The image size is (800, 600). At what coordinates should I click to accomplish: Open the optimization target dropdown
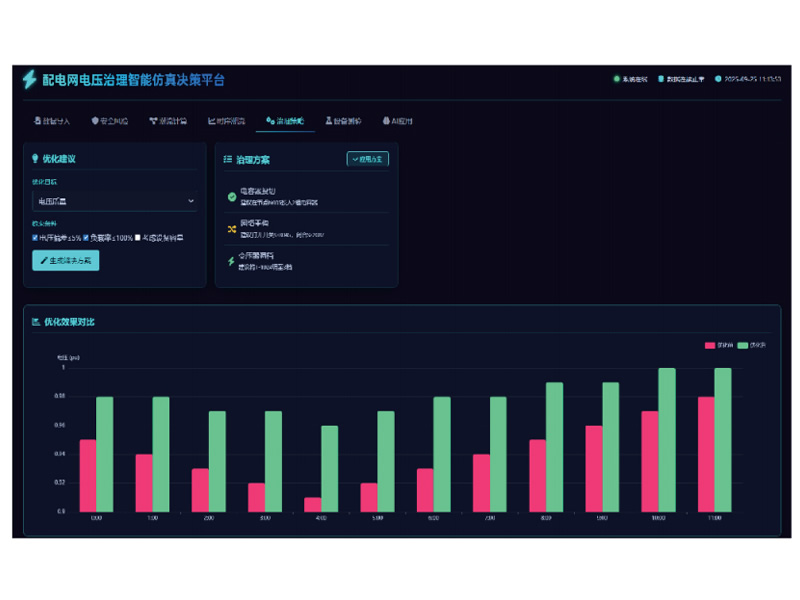pos(114,201)
